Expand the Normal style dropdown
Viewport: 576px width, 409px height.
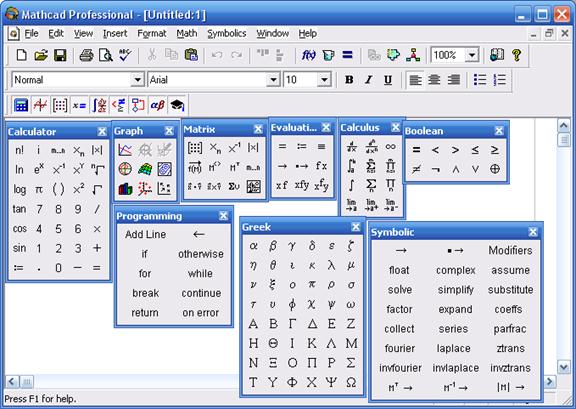point(137,80)
